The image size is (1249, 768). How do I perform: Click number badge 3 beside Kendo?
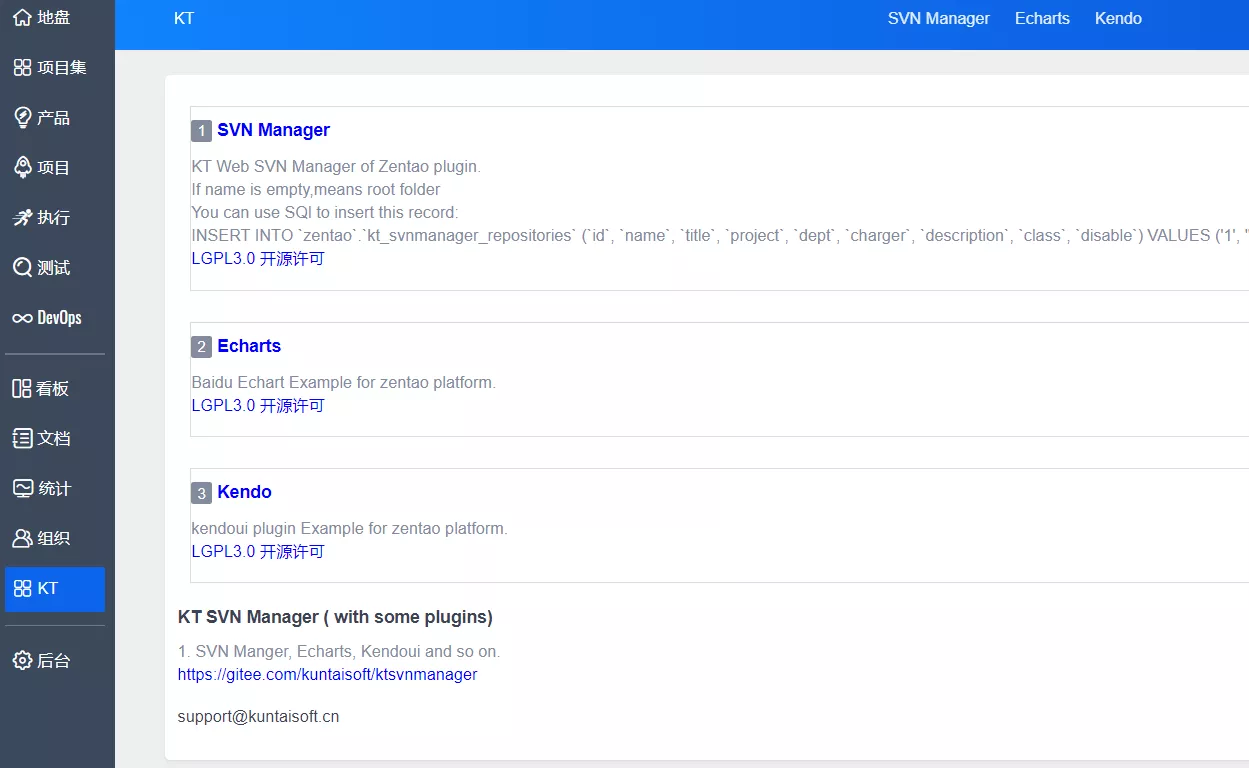tap(201, 493)
